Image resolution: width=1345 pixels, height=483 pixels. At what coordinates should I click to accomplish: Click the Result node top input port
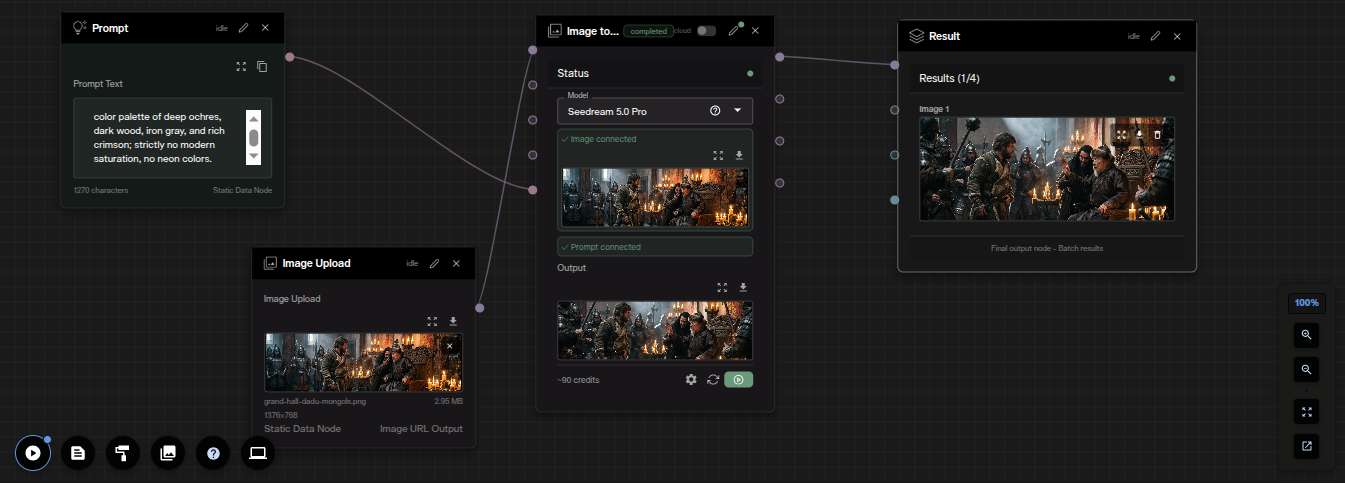895,66
